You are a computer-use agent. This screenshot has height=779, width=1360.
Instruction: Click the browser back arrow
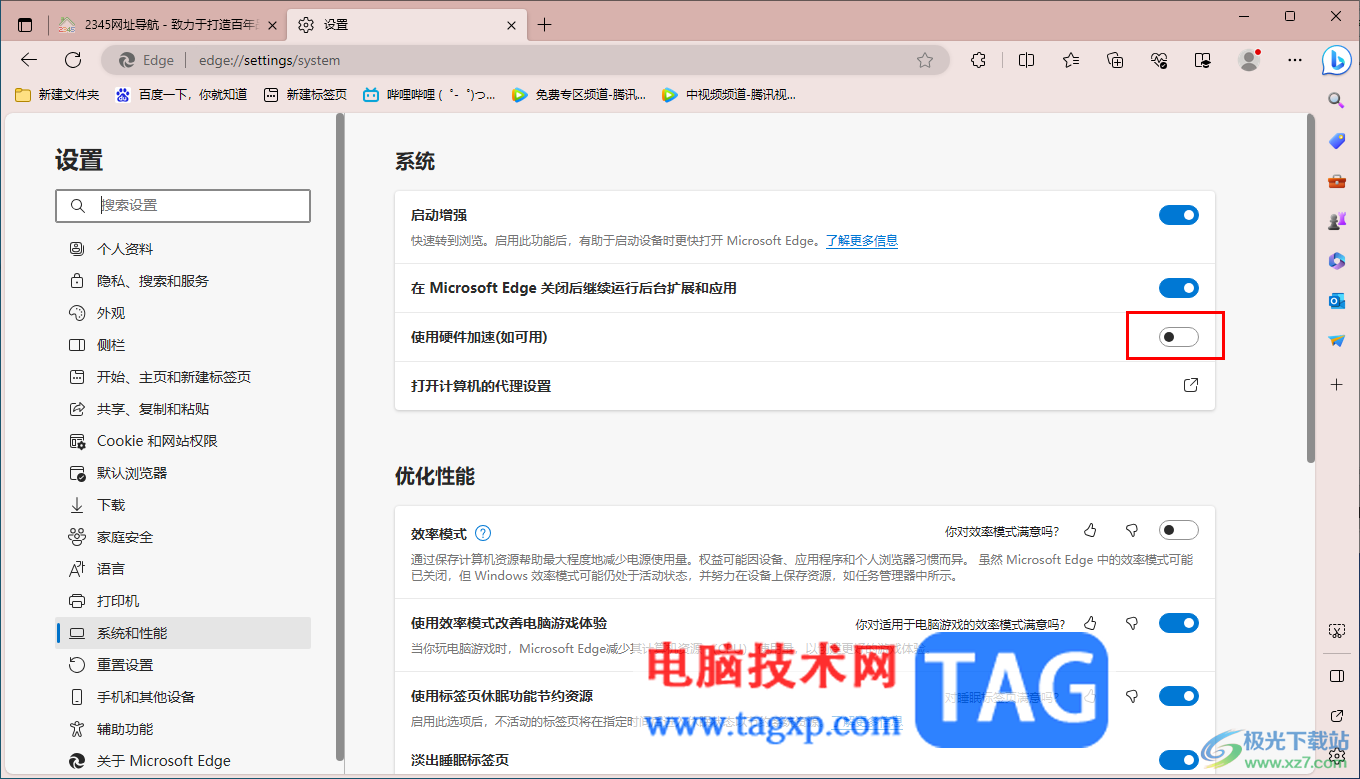(29, 60)
